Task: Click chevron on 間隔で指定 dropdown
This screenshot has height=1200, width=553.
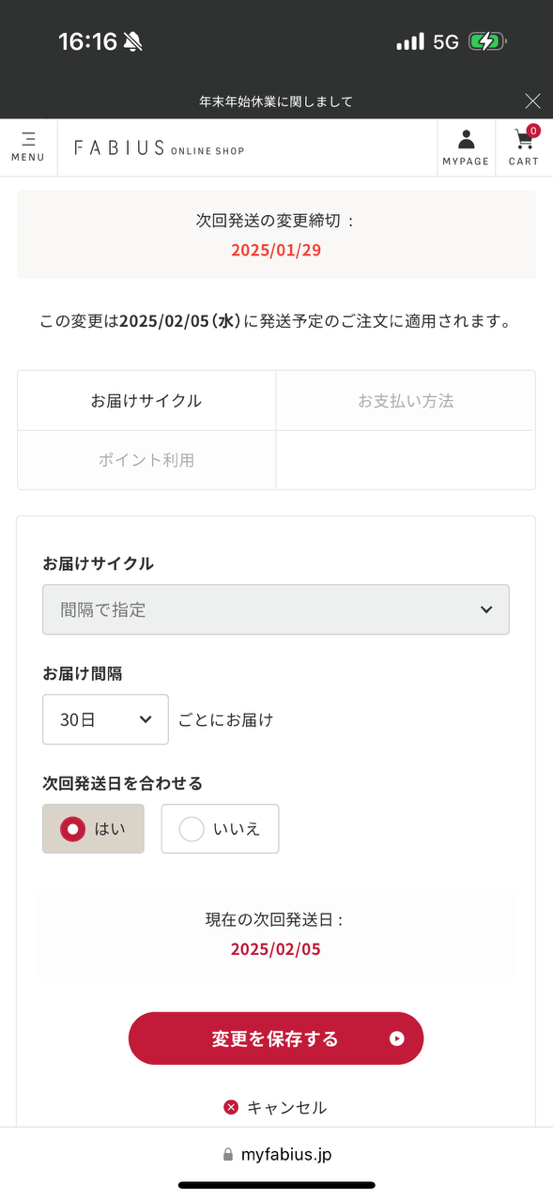Action: 486,609
